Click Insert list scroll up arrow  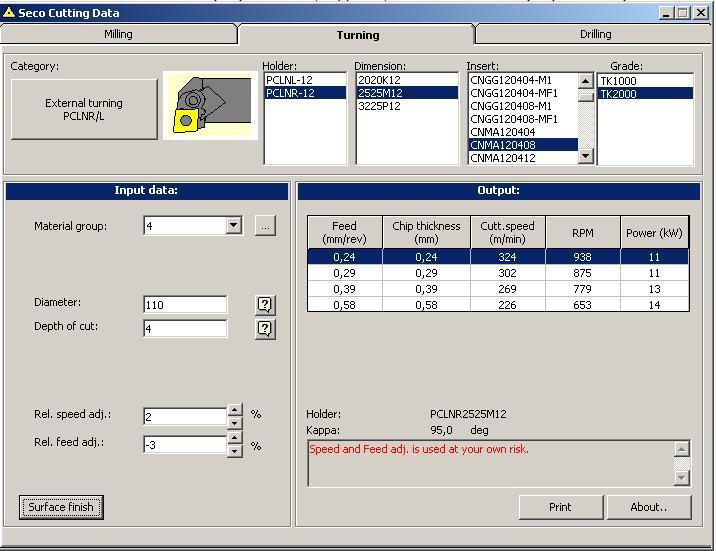click(585, 81)
